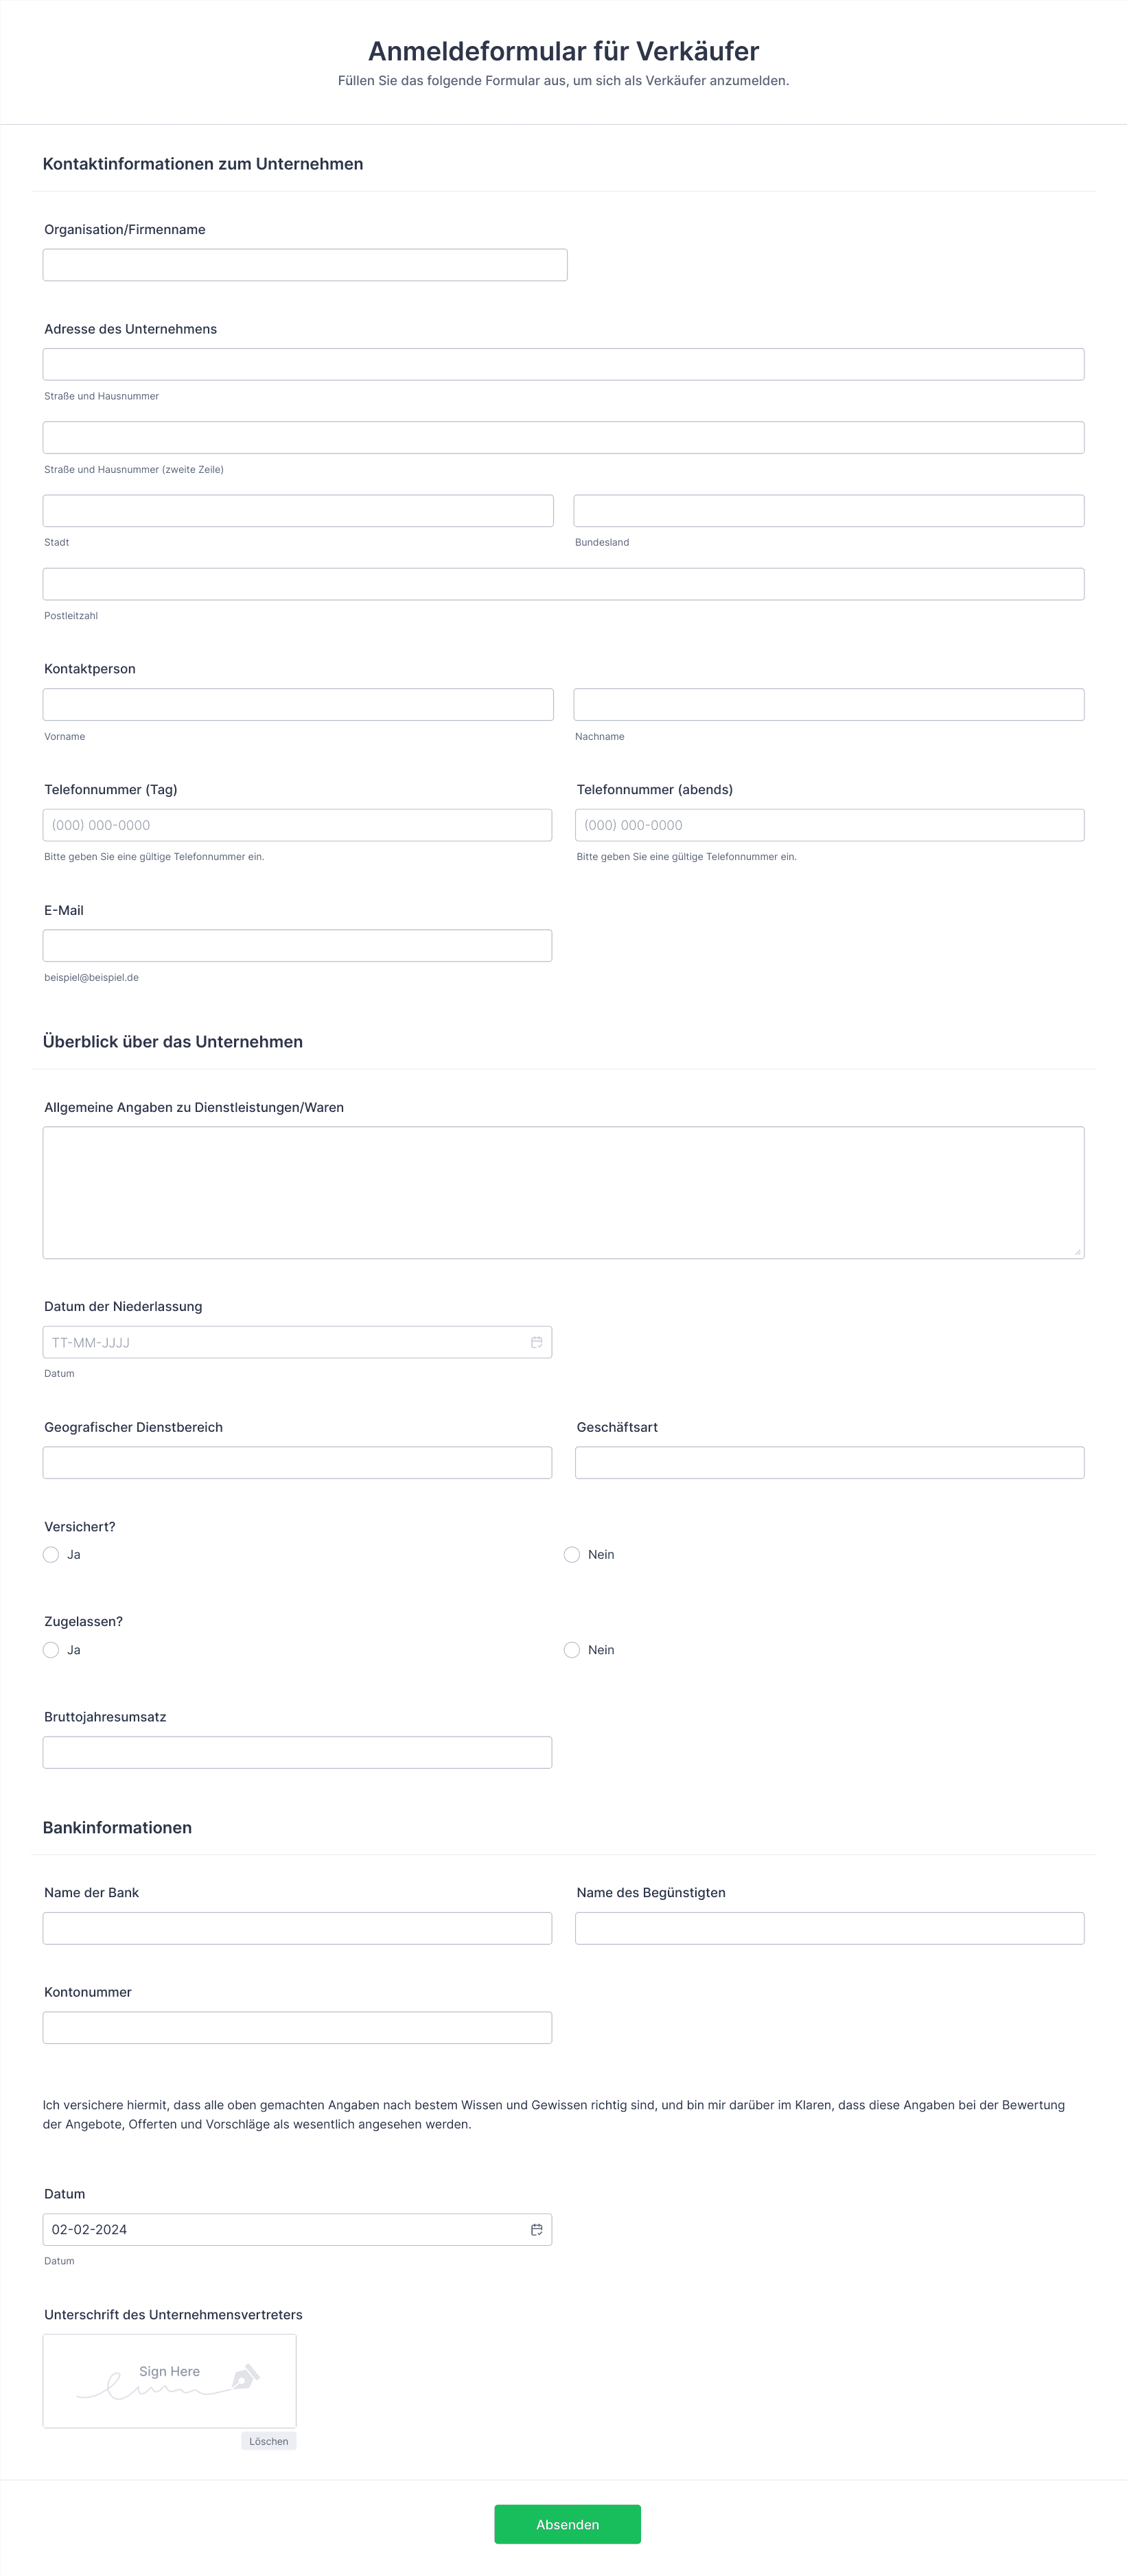Click the Vorname input field
This screenshot has height=2576, width=1127.
pos(298,704)
